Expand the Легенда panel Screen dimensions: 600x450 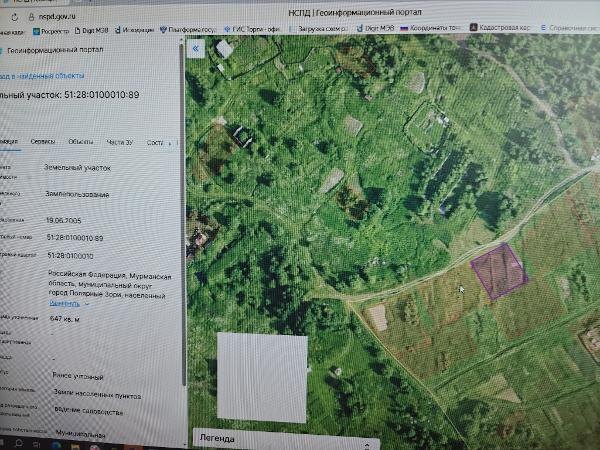pos(286,439)
